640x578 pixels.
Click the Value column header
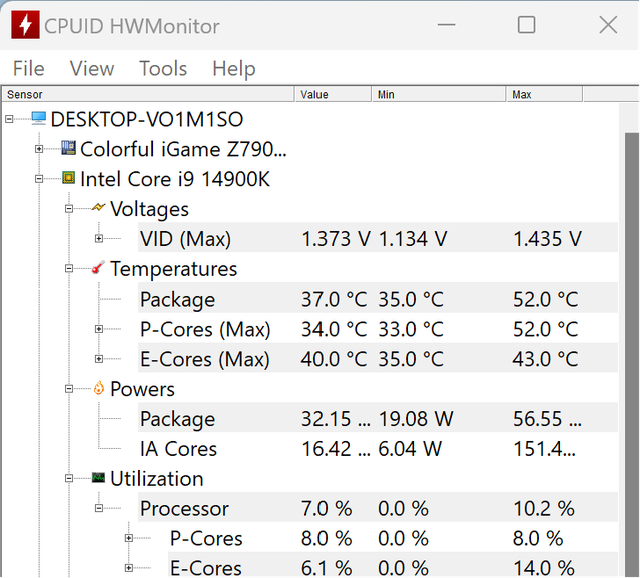click(x=333, y=94)
